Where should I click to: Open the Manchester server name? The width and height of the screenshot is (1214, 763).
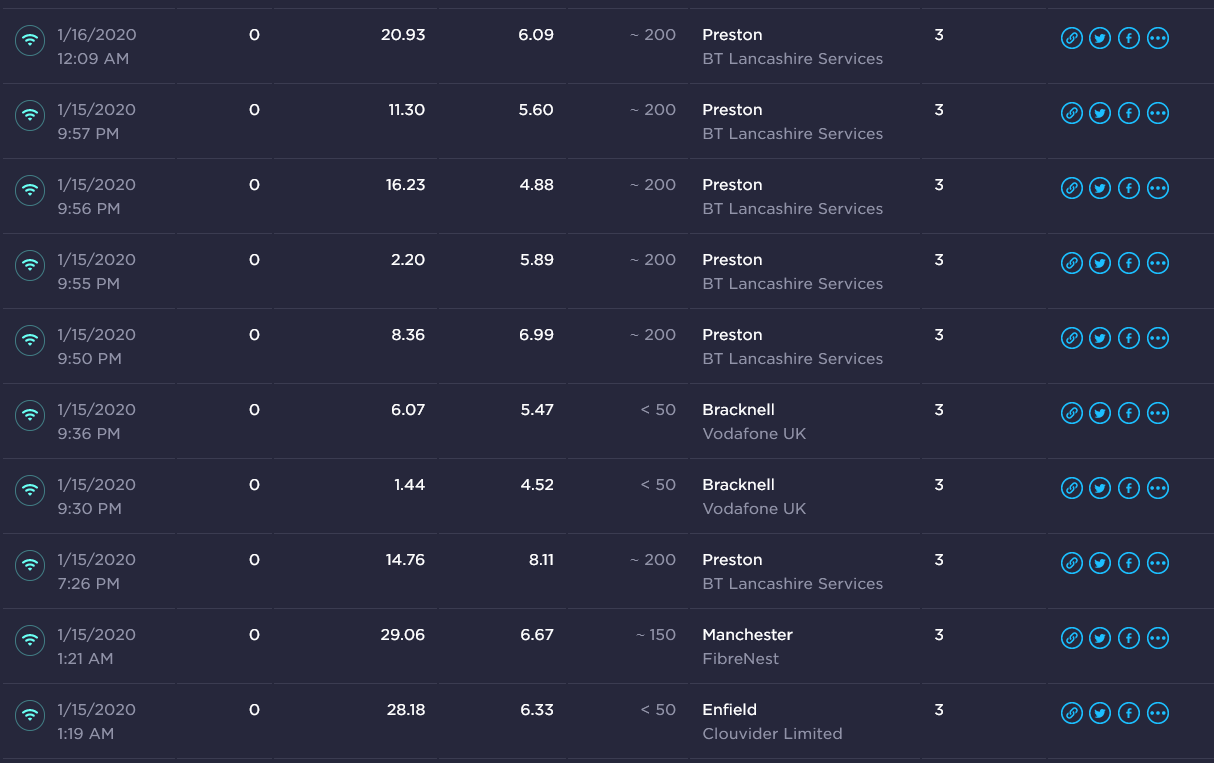click(x=747, y=635)
